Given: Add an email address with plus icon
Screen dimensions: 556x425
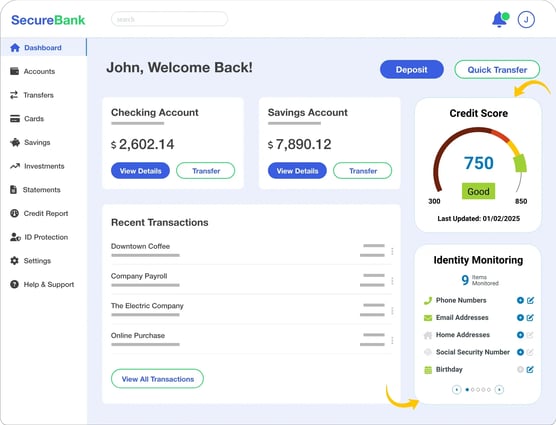Looking at the screenshot, I should coord(520,318).
